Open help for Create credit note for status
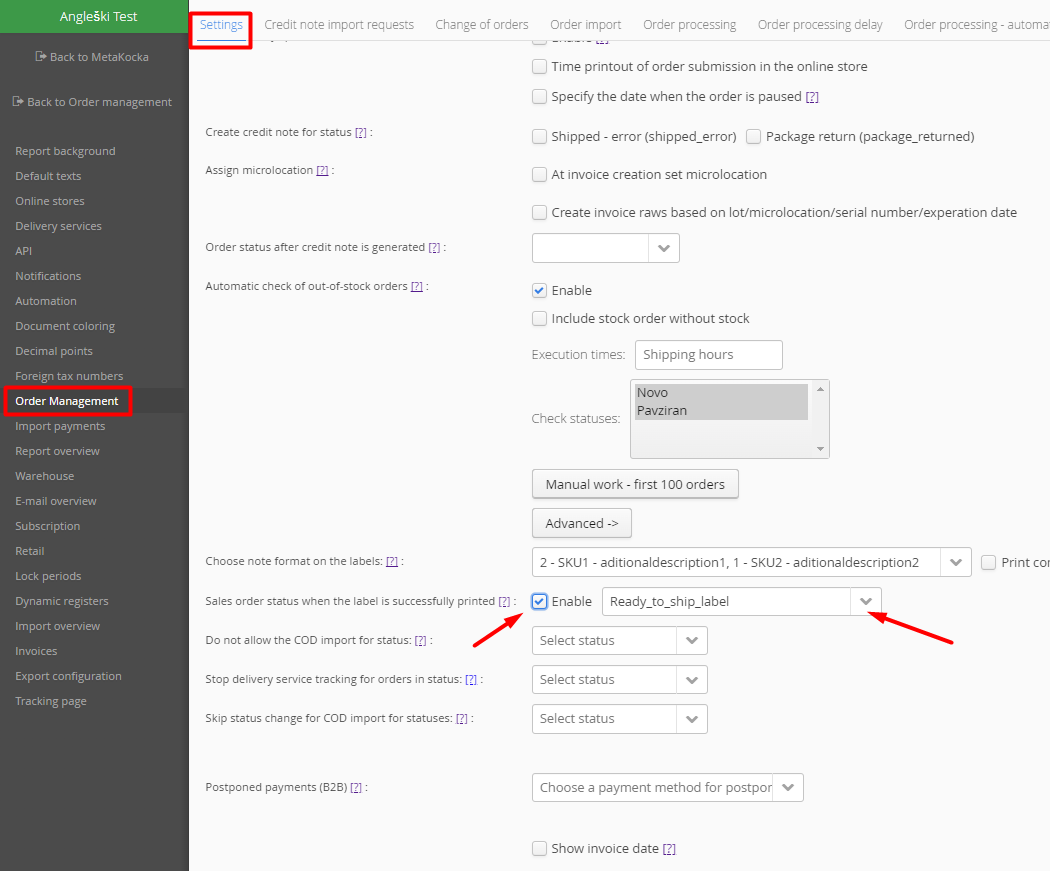 pyautogui.click(x=360, y=133)
